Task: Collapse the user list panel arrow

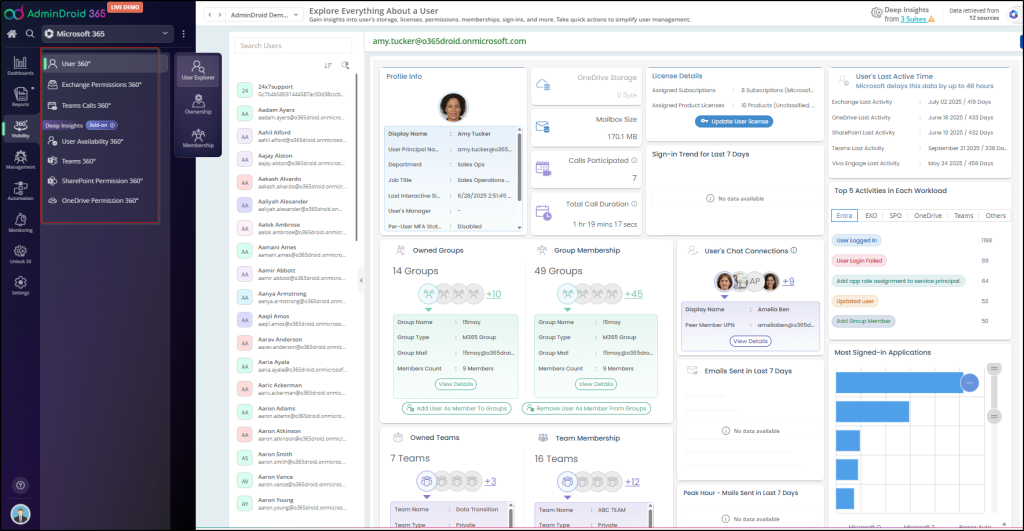Action: coord(361,281)
